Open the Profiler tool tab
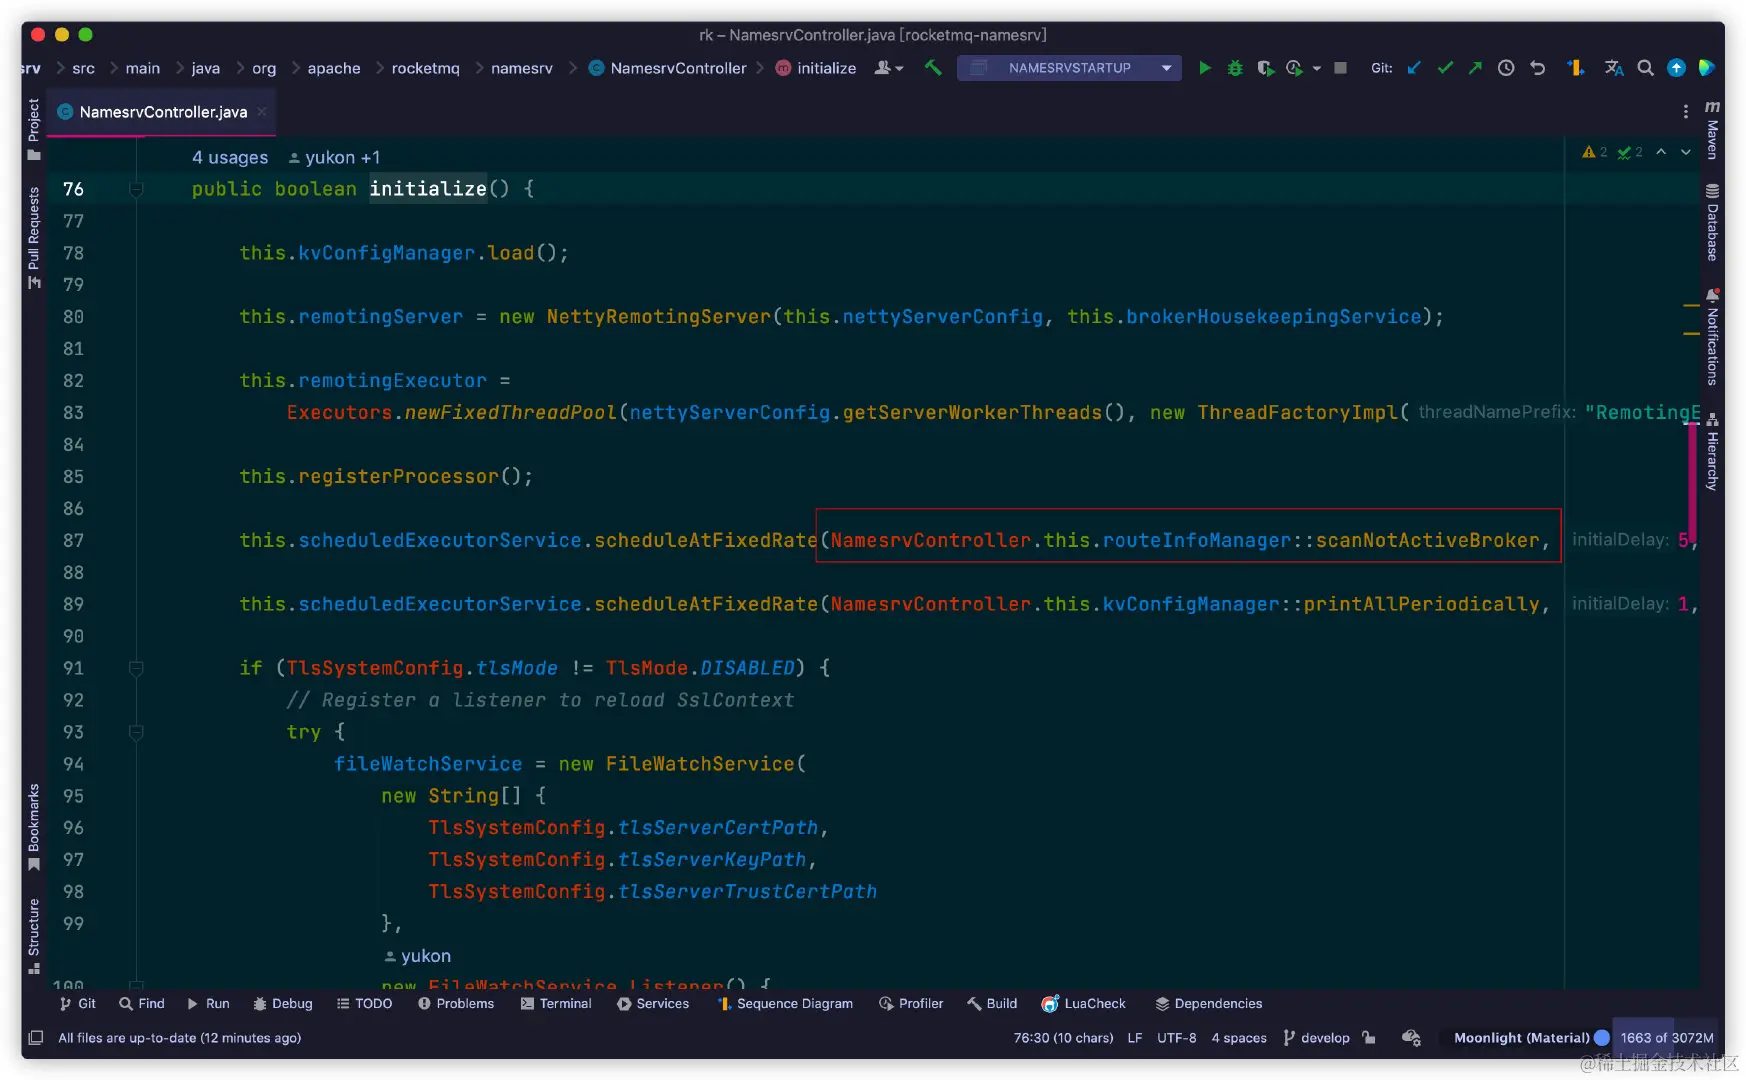Screen dimensions: 1746x1080 click(911, 1003)
